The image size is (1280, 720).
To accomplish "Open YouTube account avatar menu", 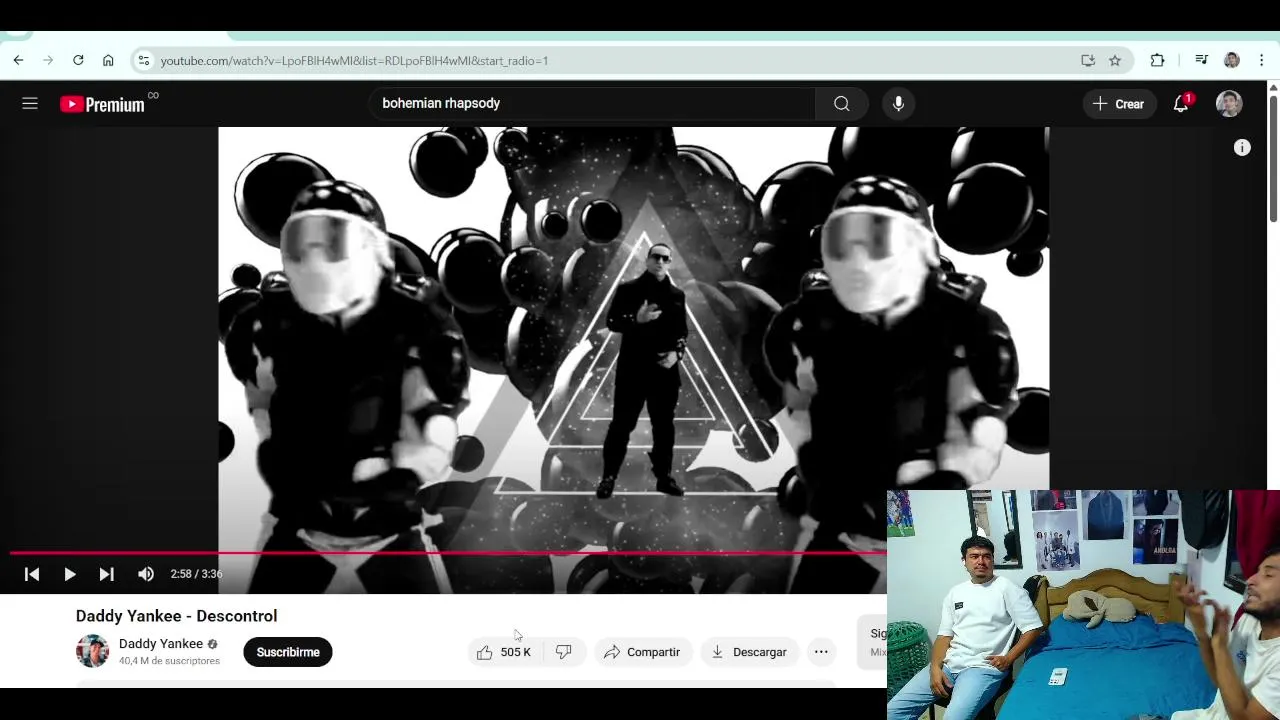I will pyautogui.click(x=1229, y=103).
